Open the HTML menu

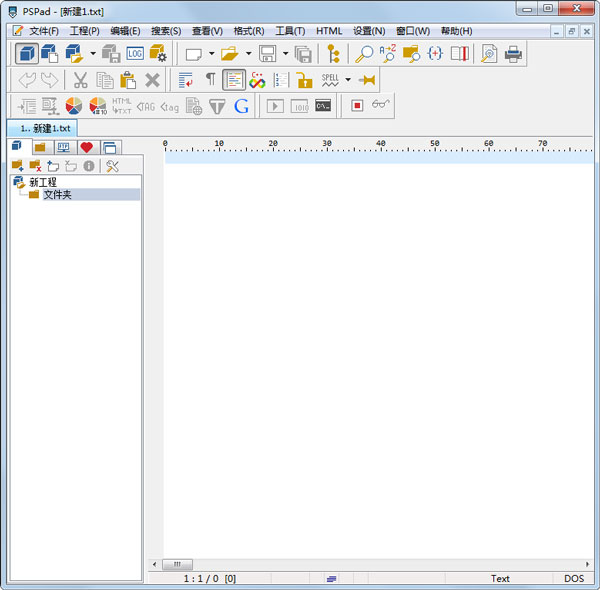[329, 31]
